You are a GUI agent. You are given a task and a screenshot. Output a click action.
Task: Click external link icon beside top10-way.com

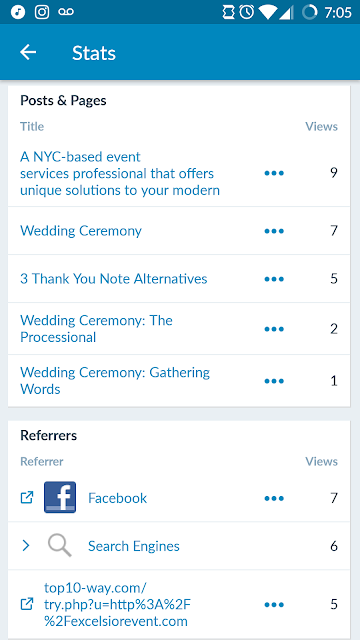[x=27, y=604]
